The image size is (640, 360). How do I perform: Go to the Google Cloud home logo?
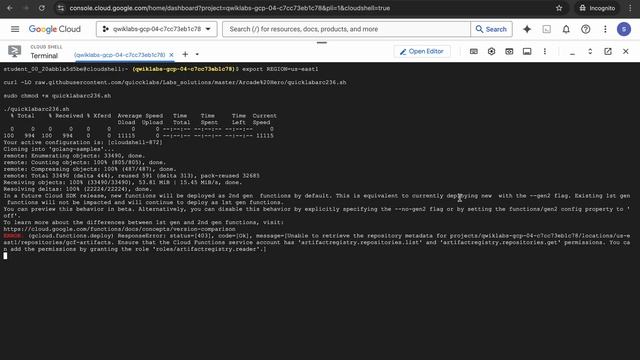tap(55, 29)
